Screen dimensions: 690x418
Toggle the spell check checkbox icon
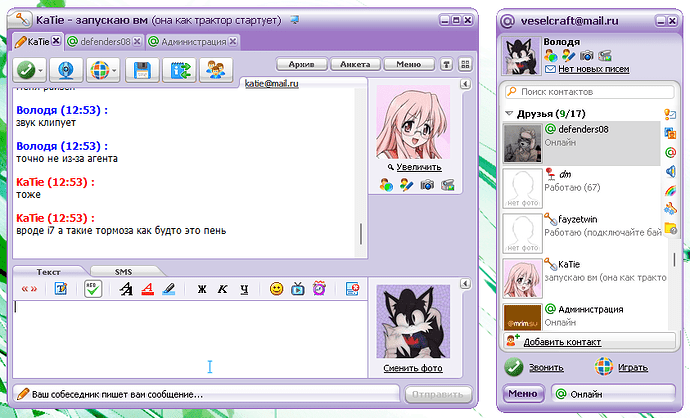point(92,289)
